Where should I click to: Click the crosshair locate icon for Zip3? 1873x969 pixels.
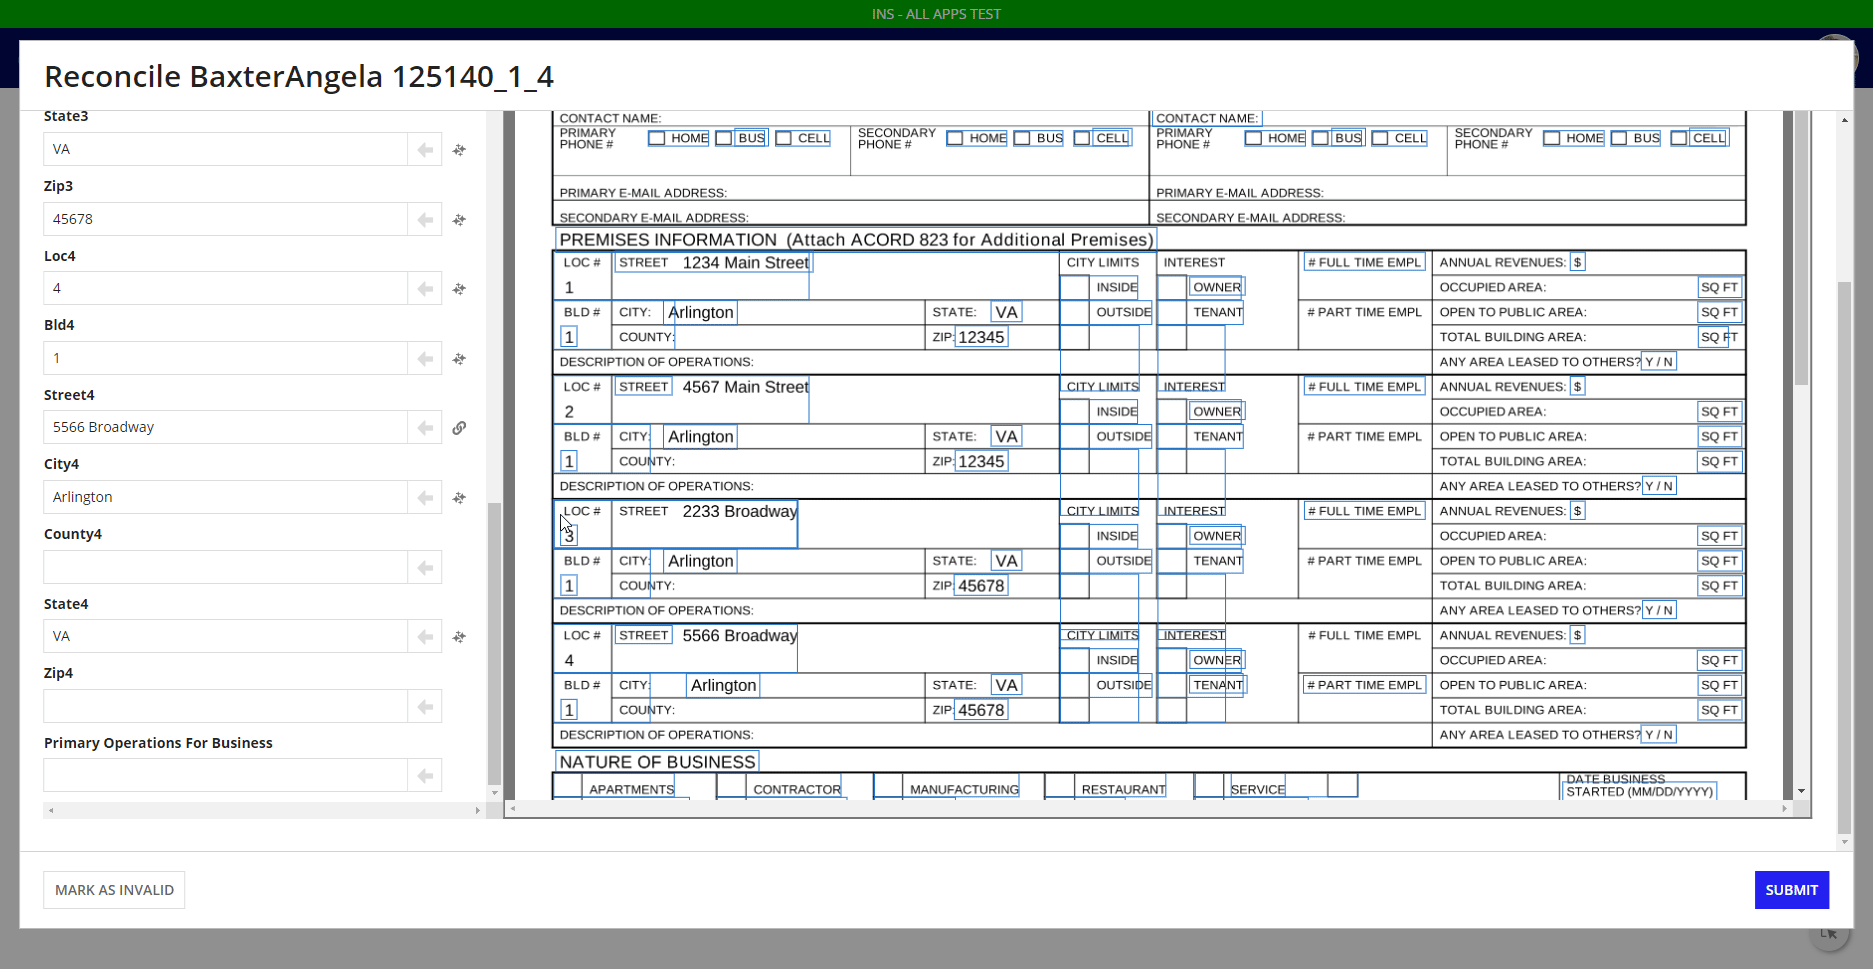click(459, 220)
